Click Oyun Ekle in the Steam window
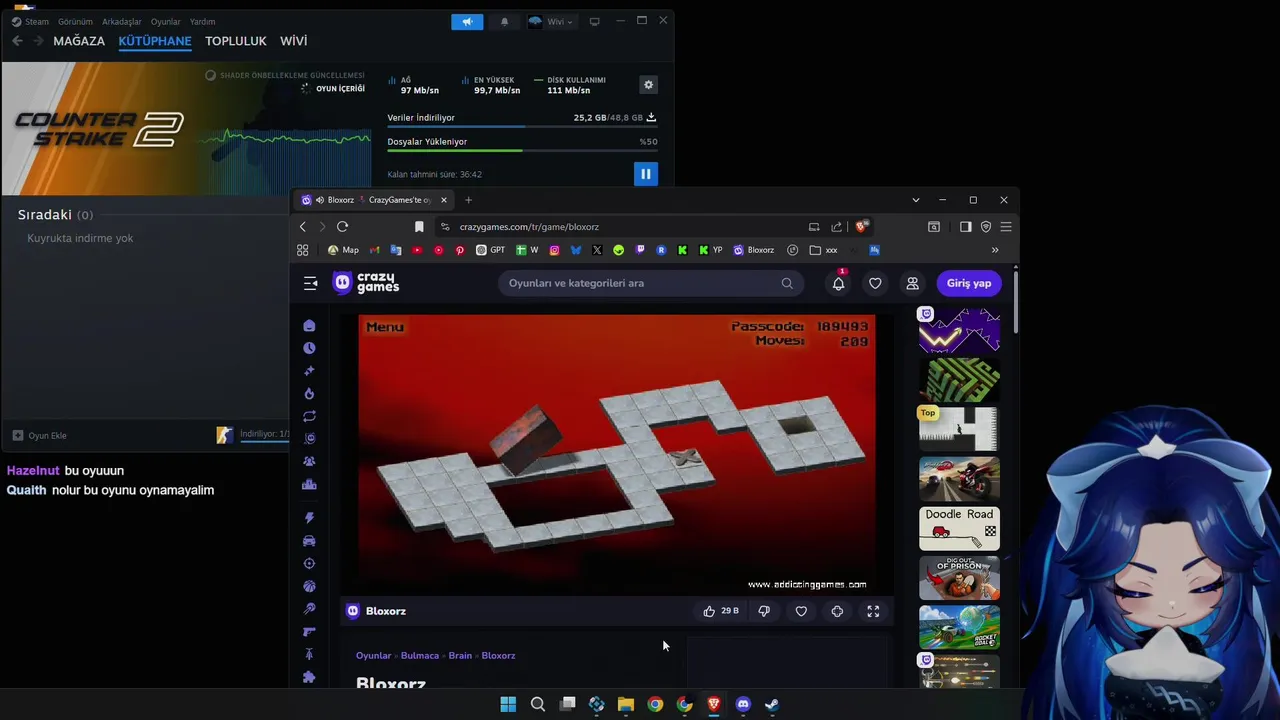 pyautogui.click(x=39, y=436)
